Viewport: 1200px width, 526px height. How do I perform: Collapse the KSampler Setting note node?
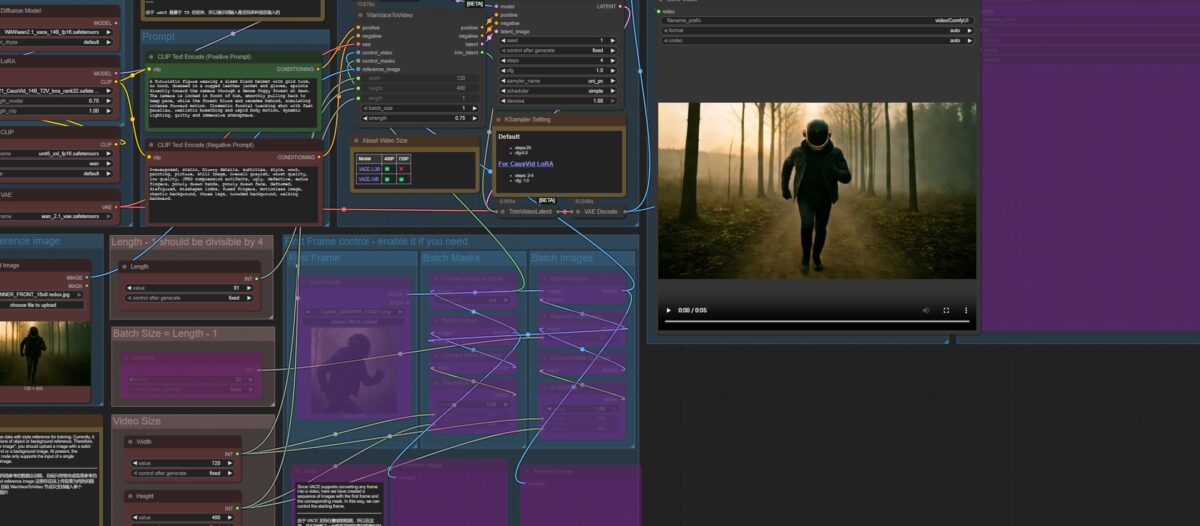pos(498,119)
